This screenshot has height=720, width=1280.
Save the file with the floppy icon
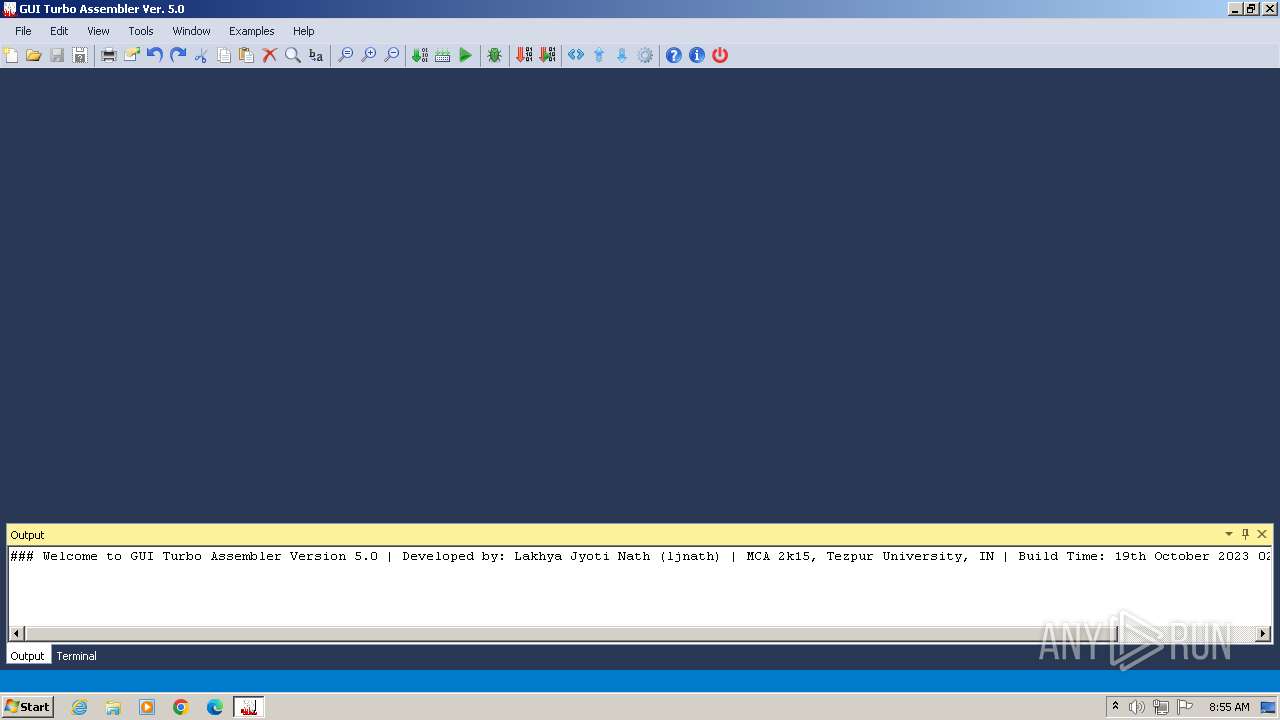pyautogui.click(x=57, y=55)
